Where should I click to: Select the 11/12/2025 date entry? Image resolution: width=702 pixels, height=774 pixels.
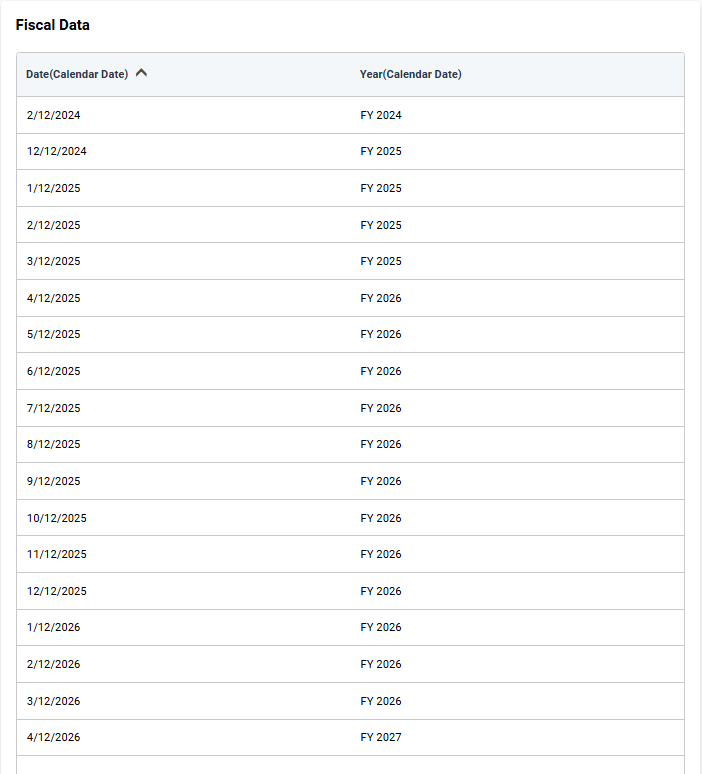click(57, 554)
